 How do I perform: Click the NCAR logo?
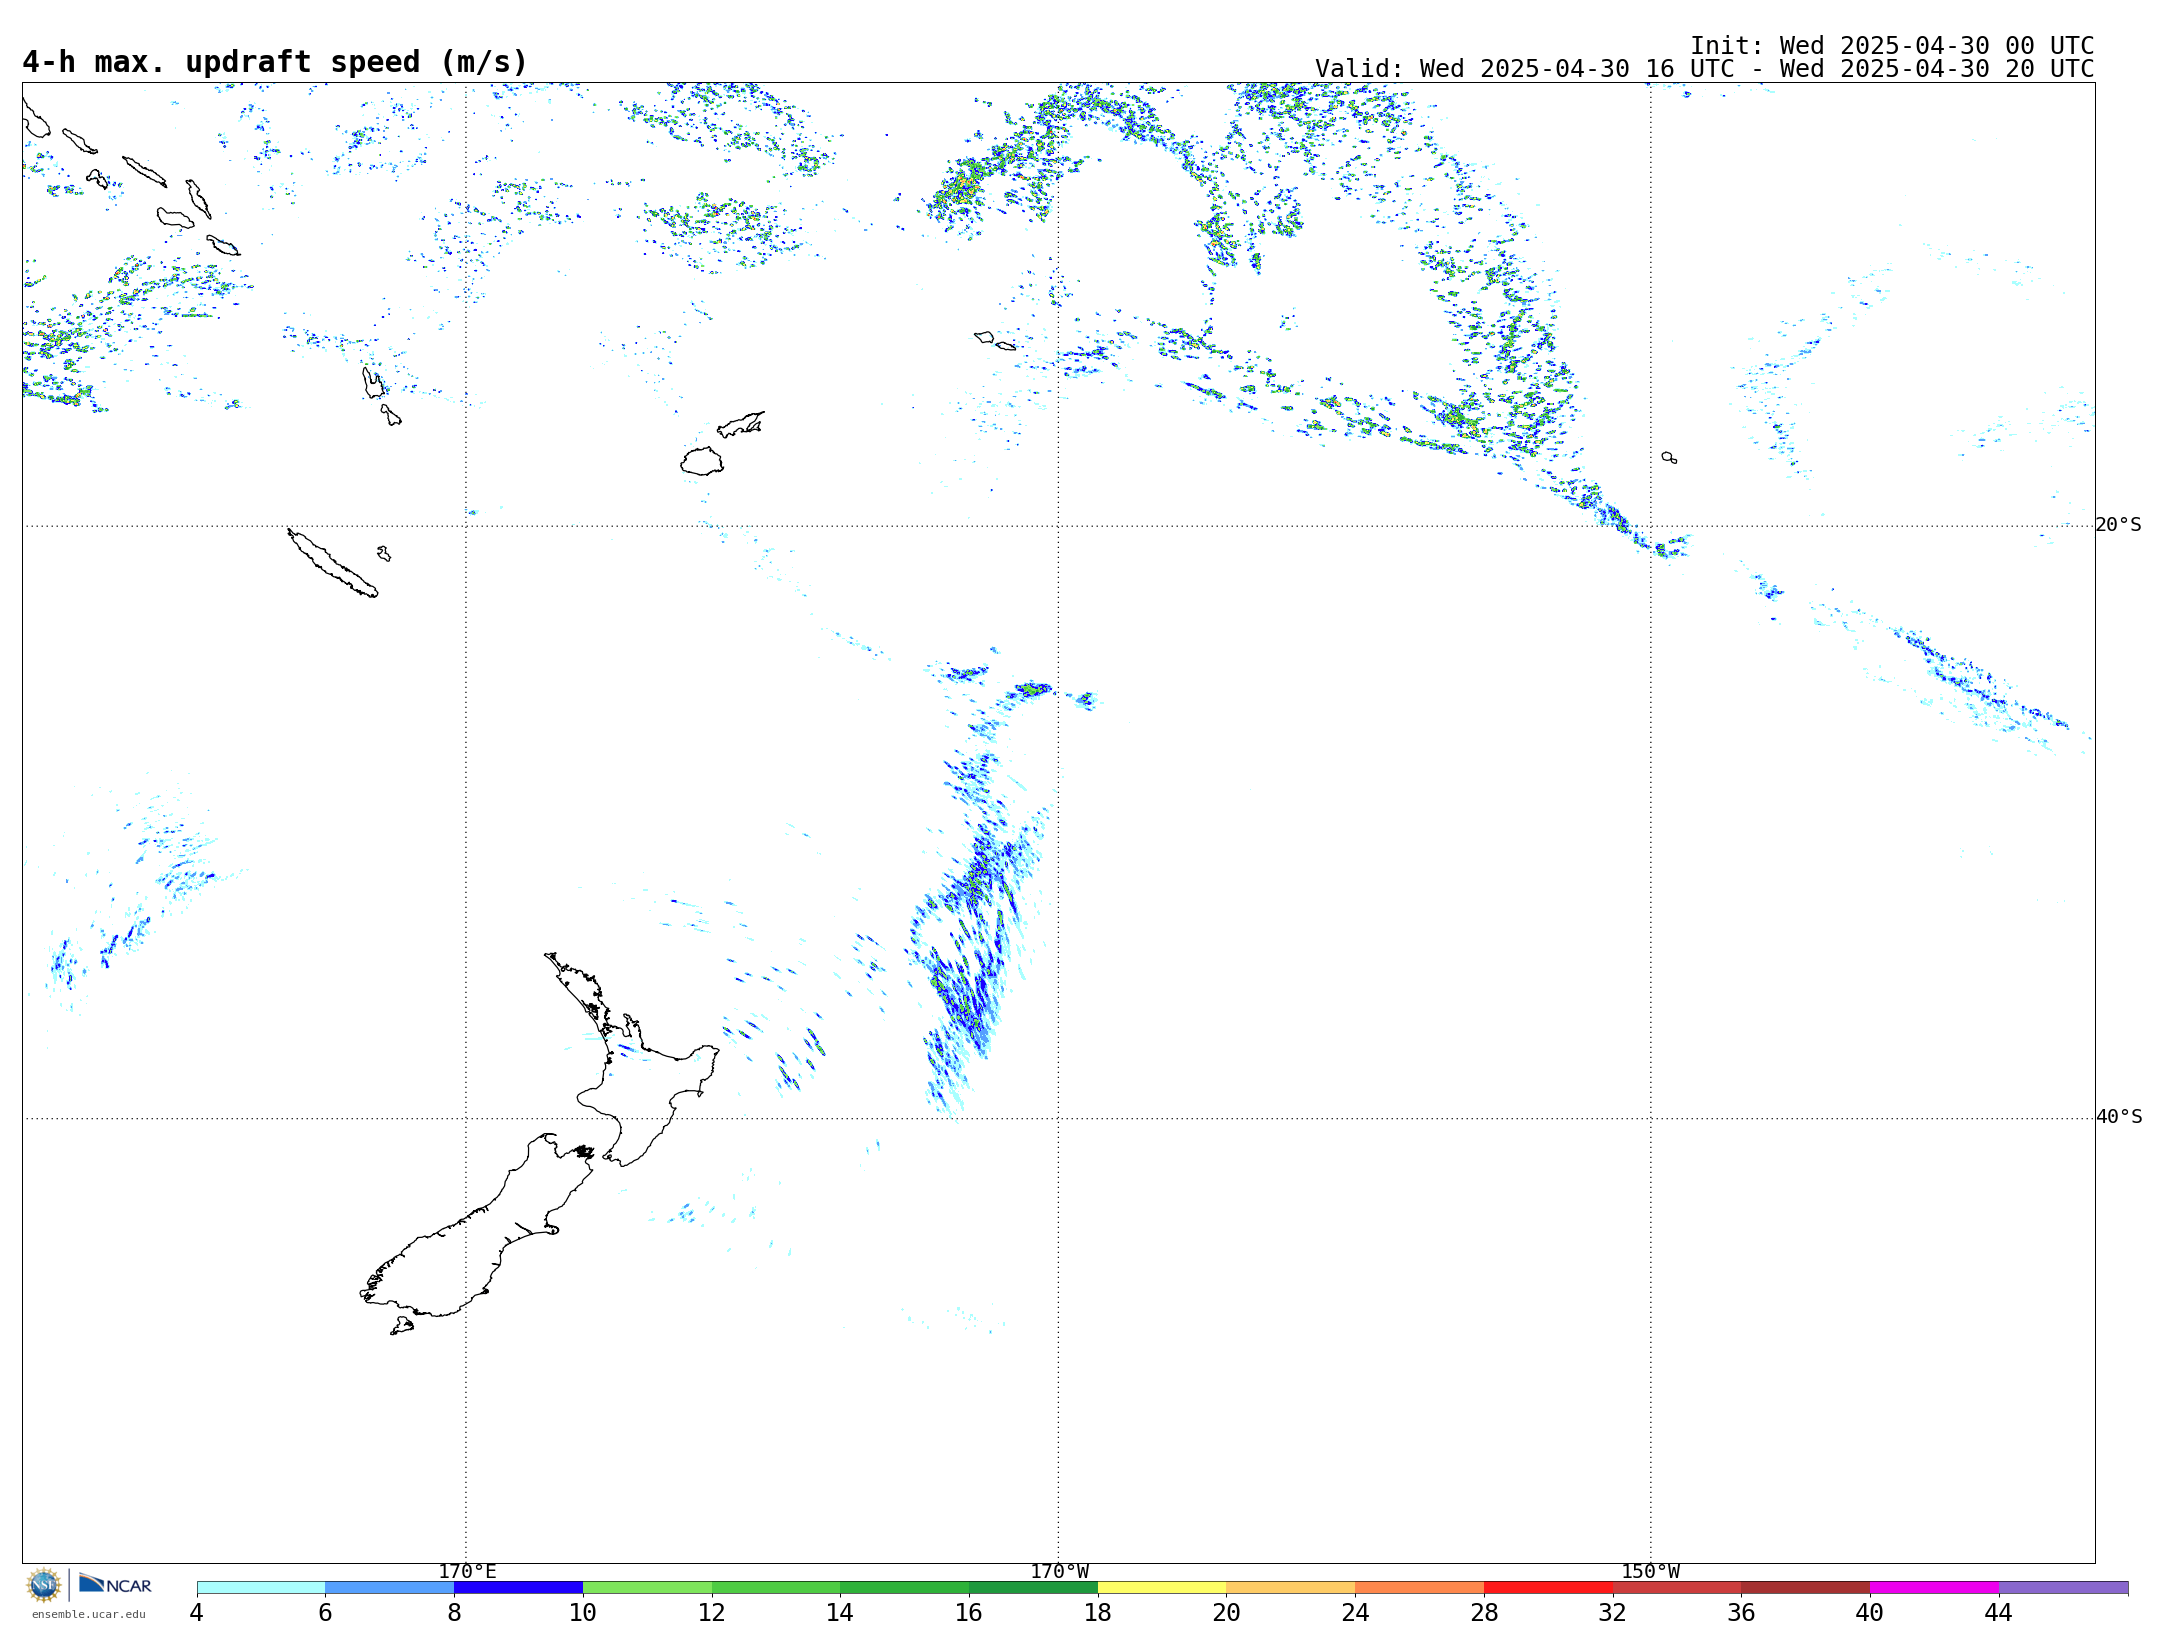coord(115,1584)
